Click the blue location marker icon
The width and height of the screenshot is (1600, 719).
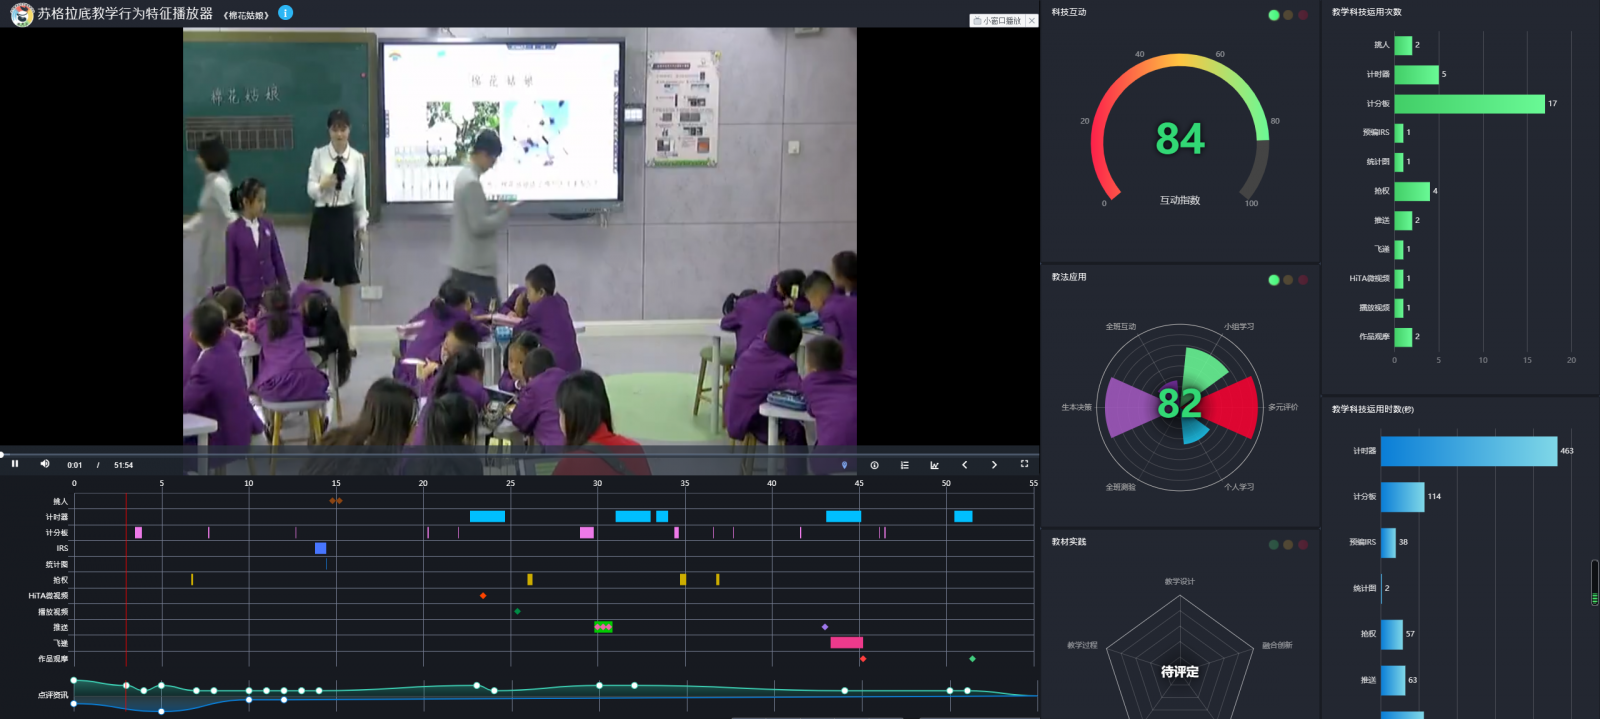[844, 465]
